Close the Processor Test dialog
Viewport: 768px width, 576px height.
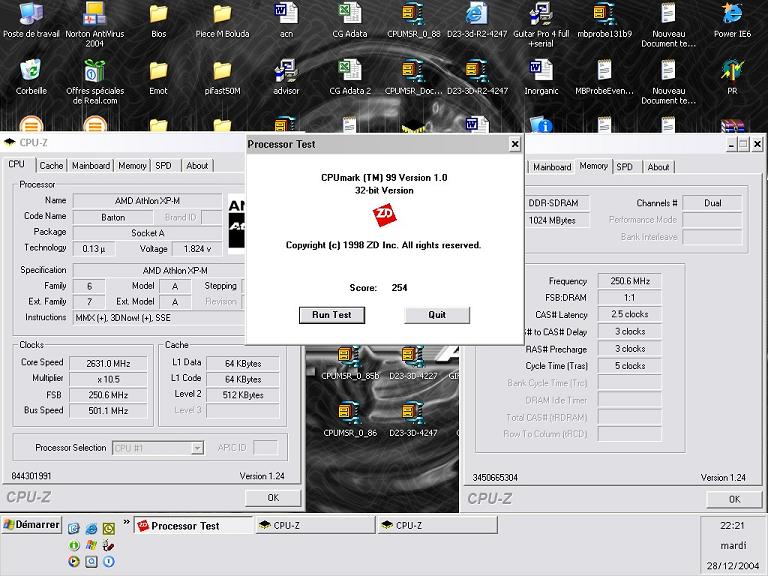click(515, 144)
